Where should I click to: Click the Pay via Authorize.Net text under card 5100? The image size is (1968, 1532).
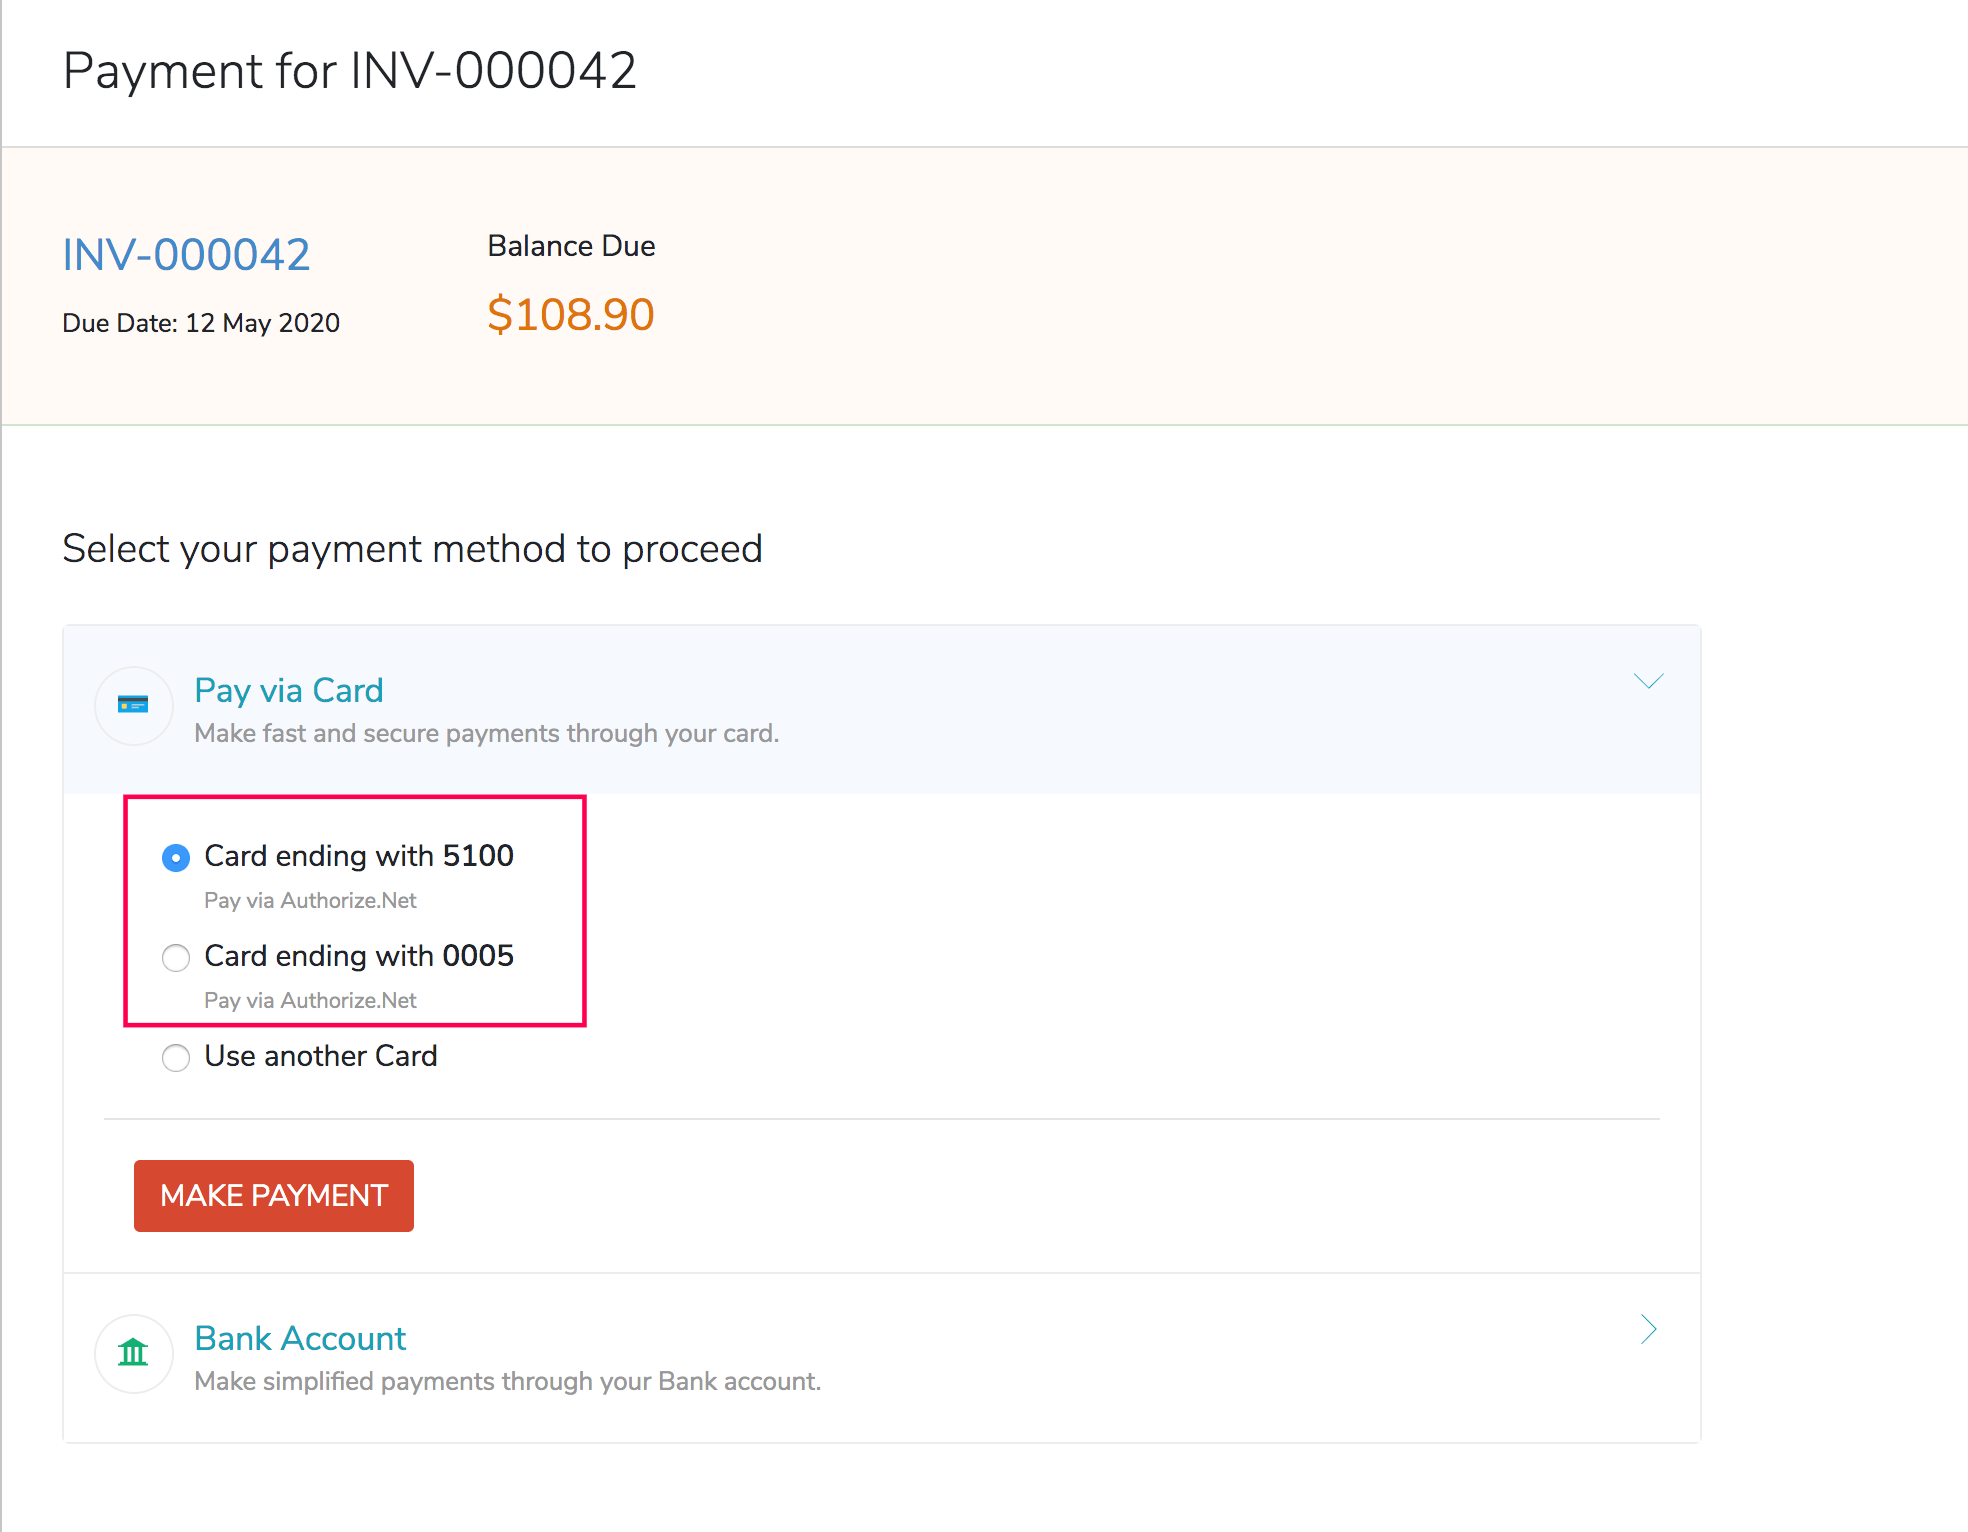[x=309, y=900]
